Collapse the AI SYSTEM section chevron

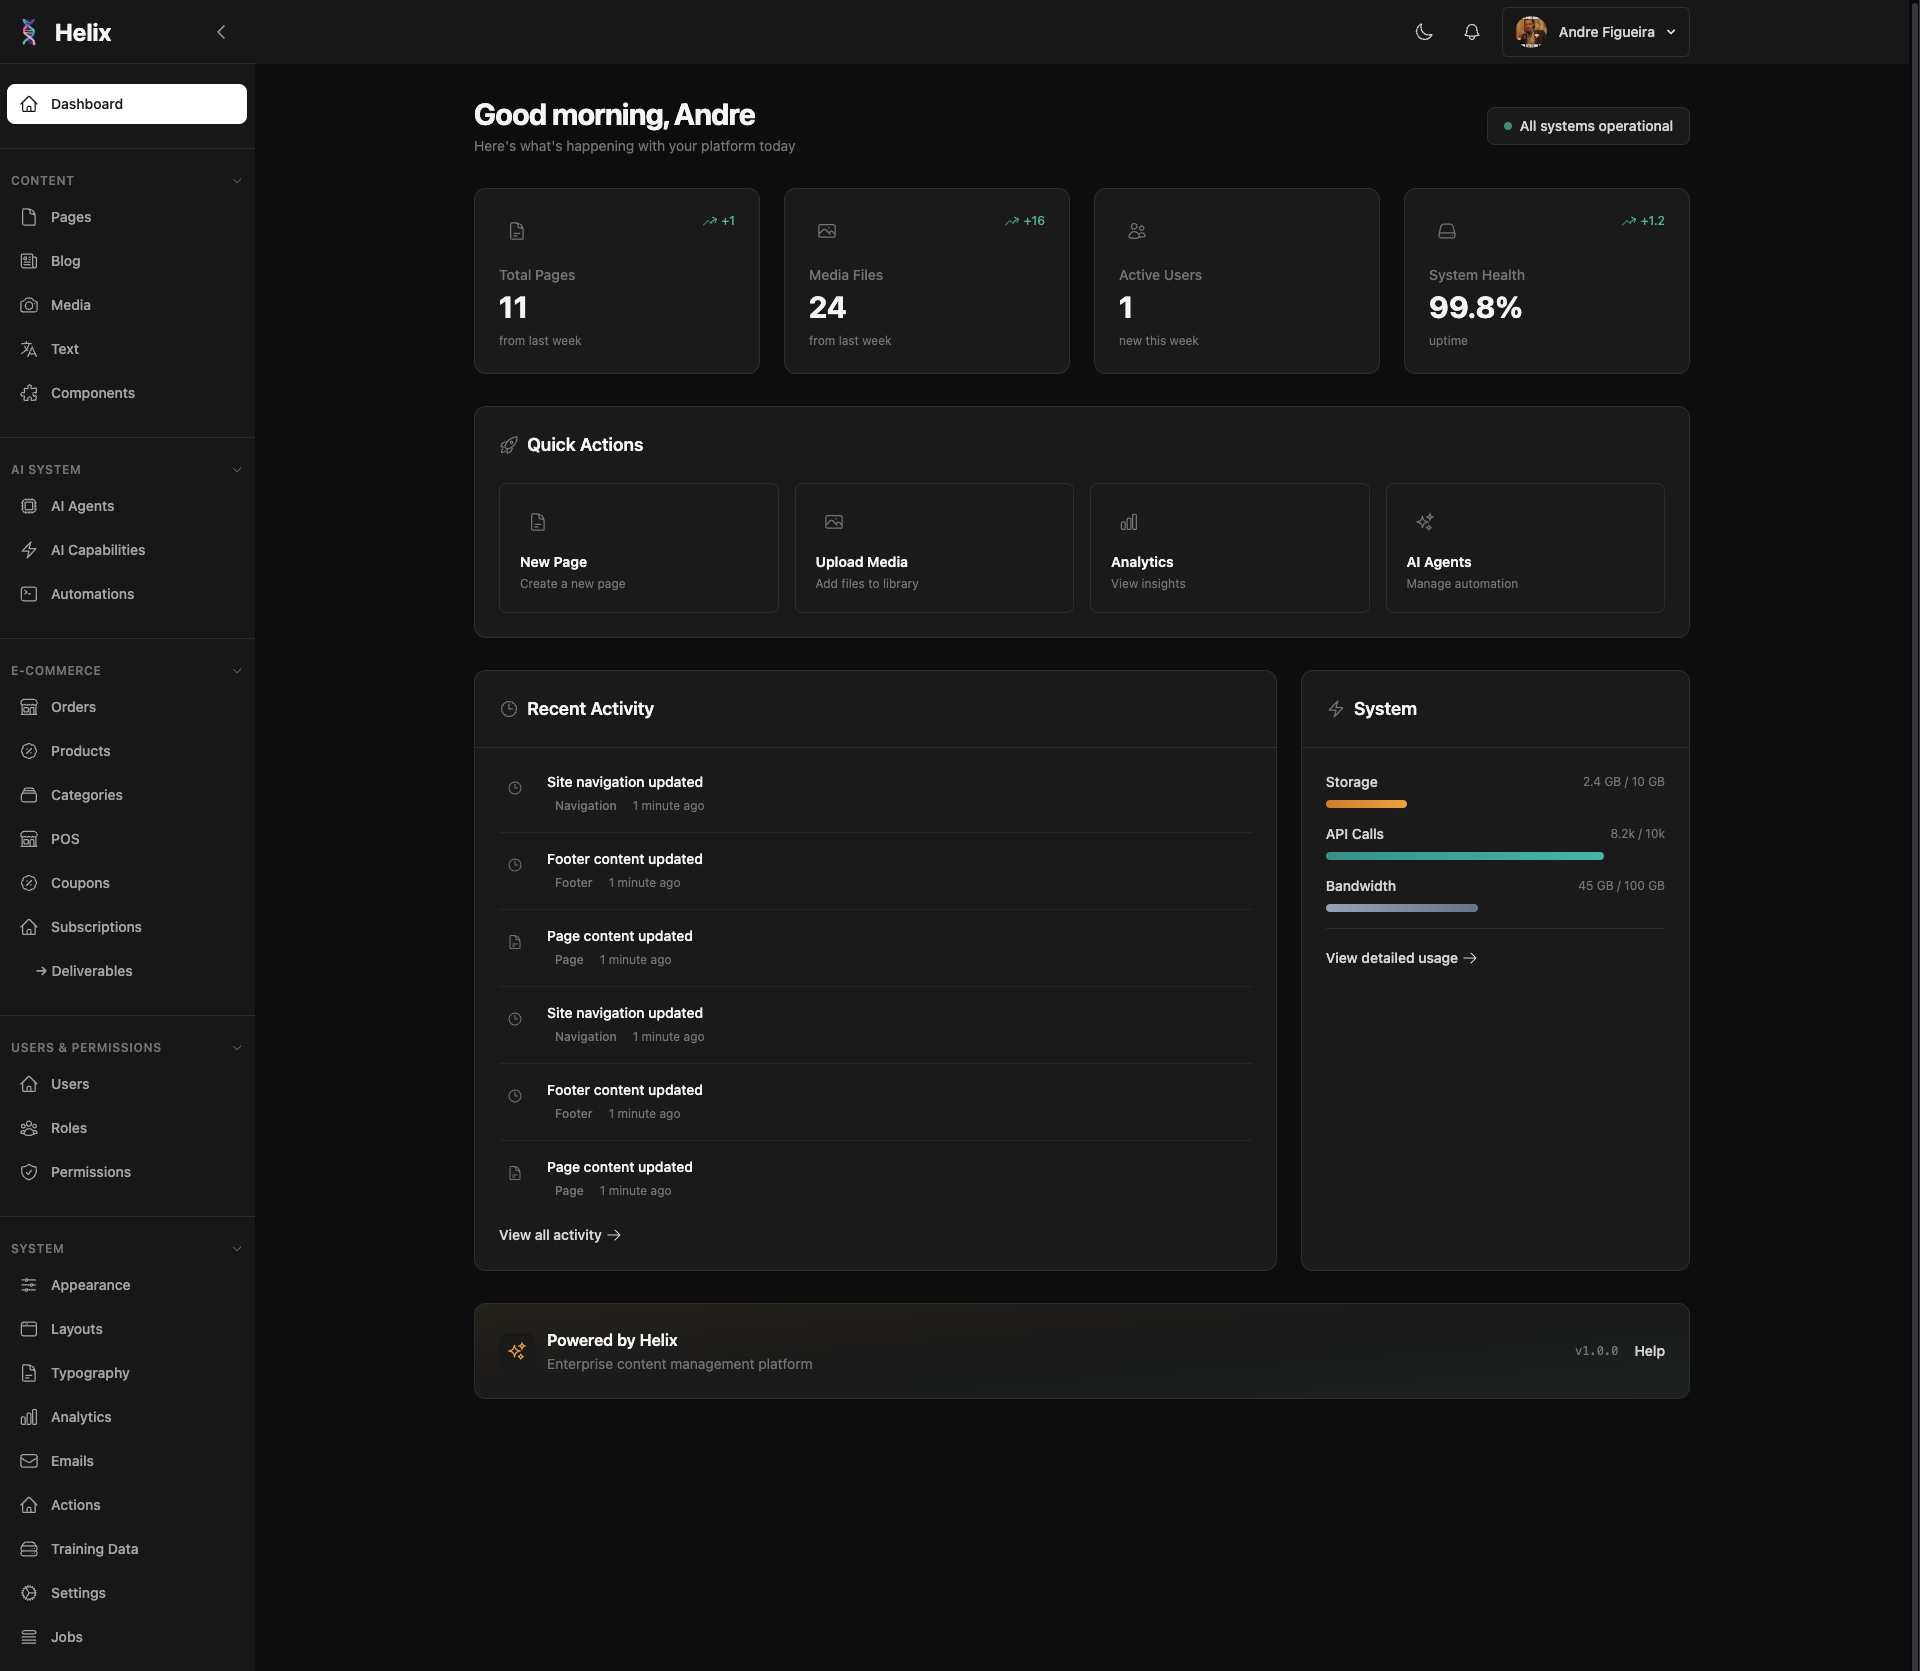pos(237,470)
